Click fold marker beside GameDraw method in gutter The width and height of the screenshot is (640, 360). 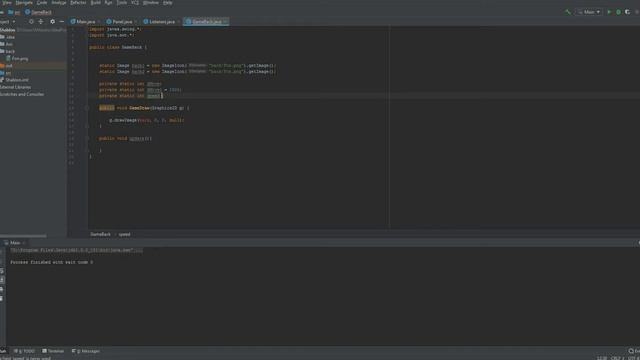pos(87,108)
